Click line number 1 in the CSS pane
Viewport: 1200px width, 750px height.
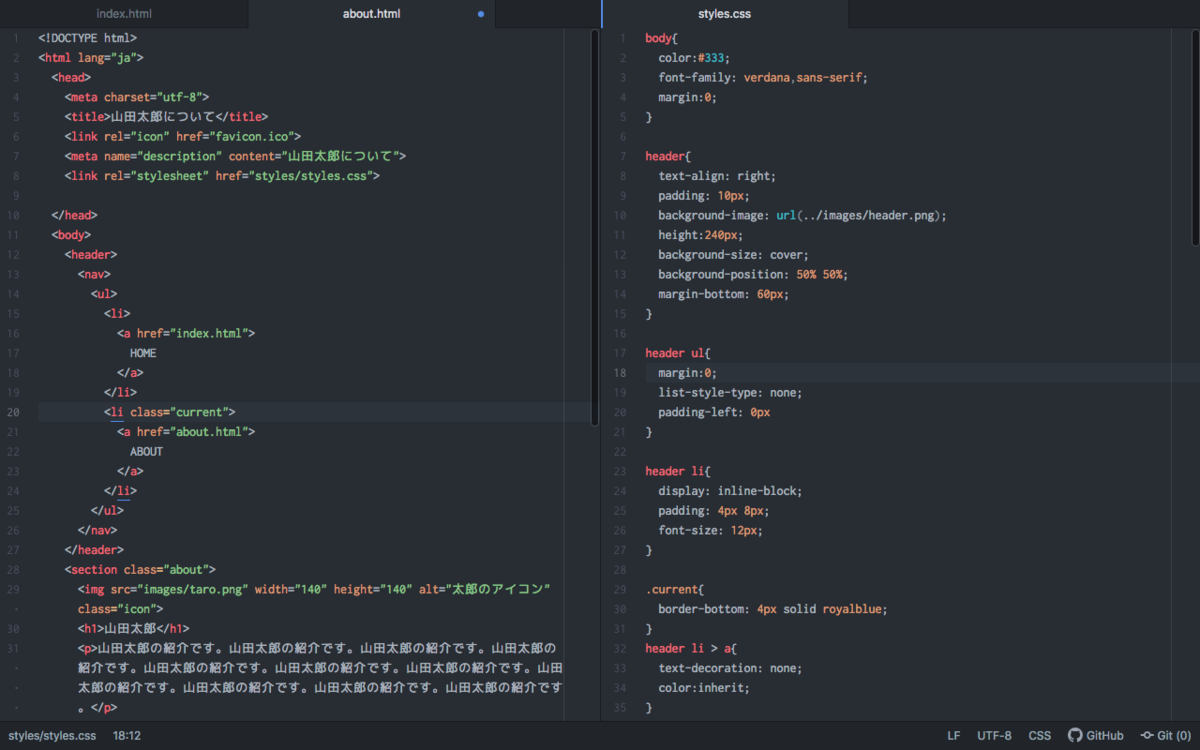(x=622, y=37)
